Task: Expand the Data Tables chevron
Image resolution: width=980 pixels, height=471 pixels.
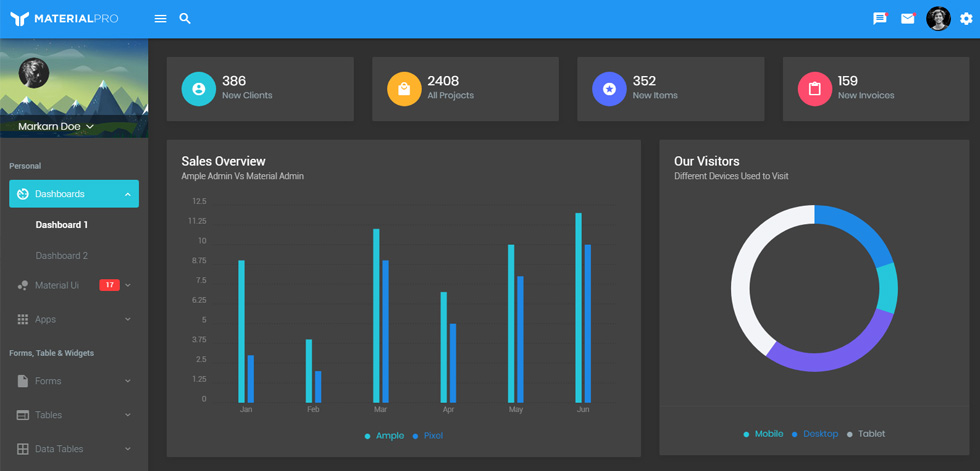Action: click(128, 449)
